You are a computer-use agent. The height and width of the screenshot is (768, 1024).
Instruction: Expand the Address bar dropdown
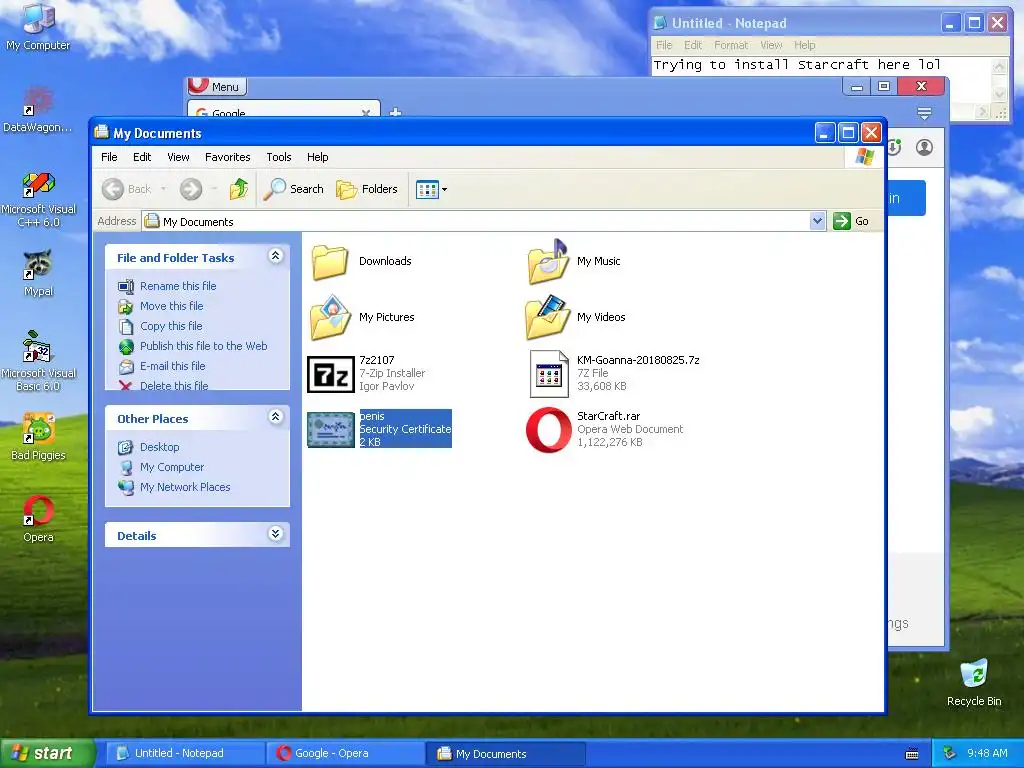click(818, 221)
